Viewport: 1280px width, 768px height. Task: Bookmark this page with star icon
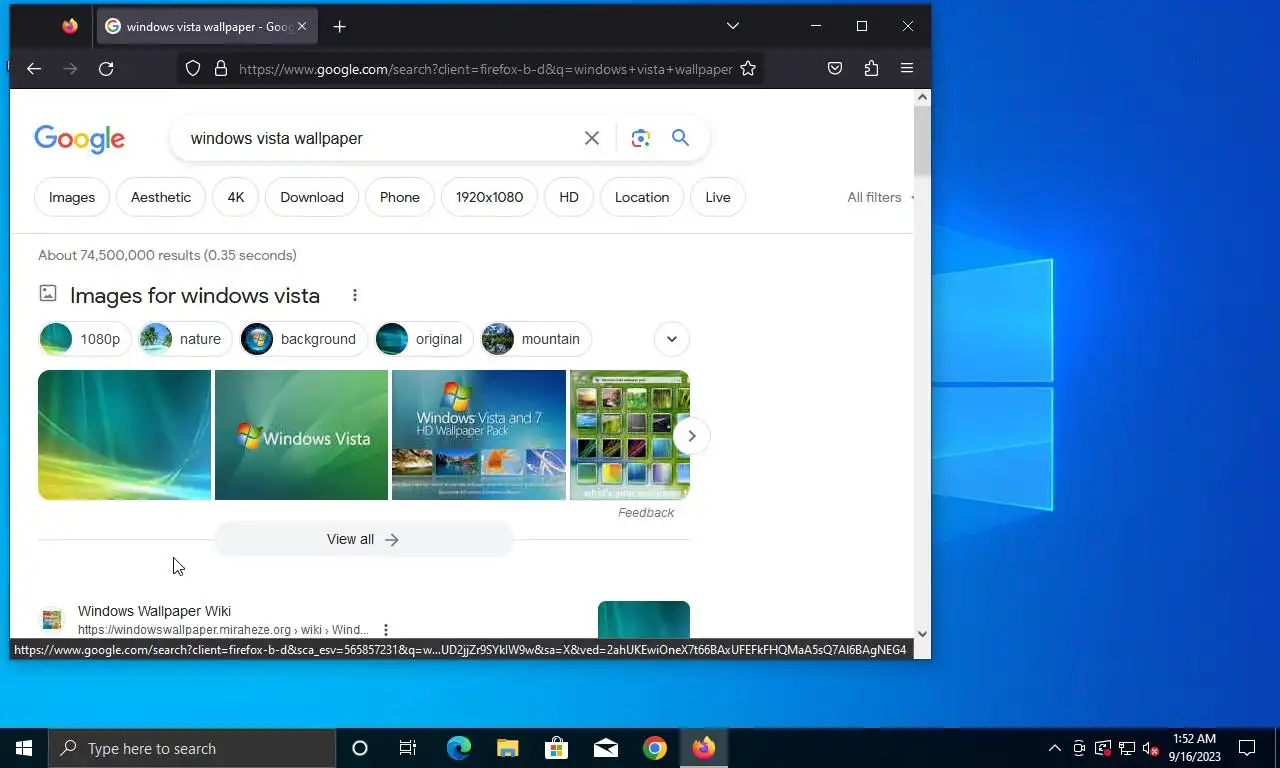748,69
